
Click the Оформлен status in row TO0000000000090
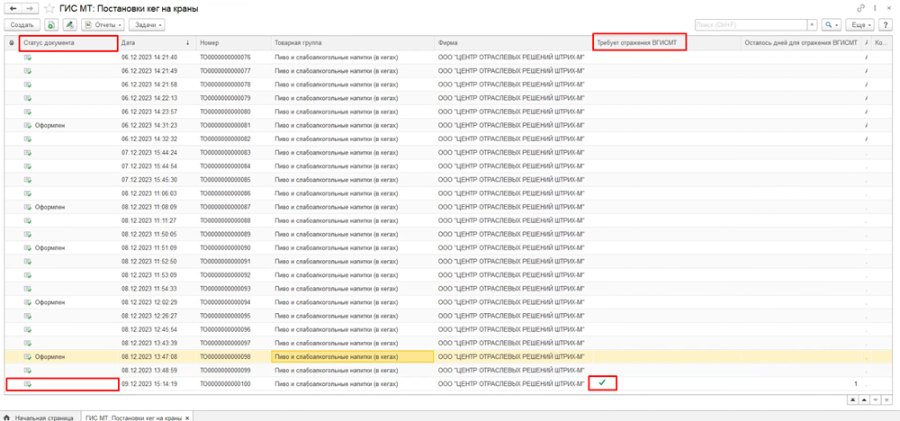tap(50, 248)
